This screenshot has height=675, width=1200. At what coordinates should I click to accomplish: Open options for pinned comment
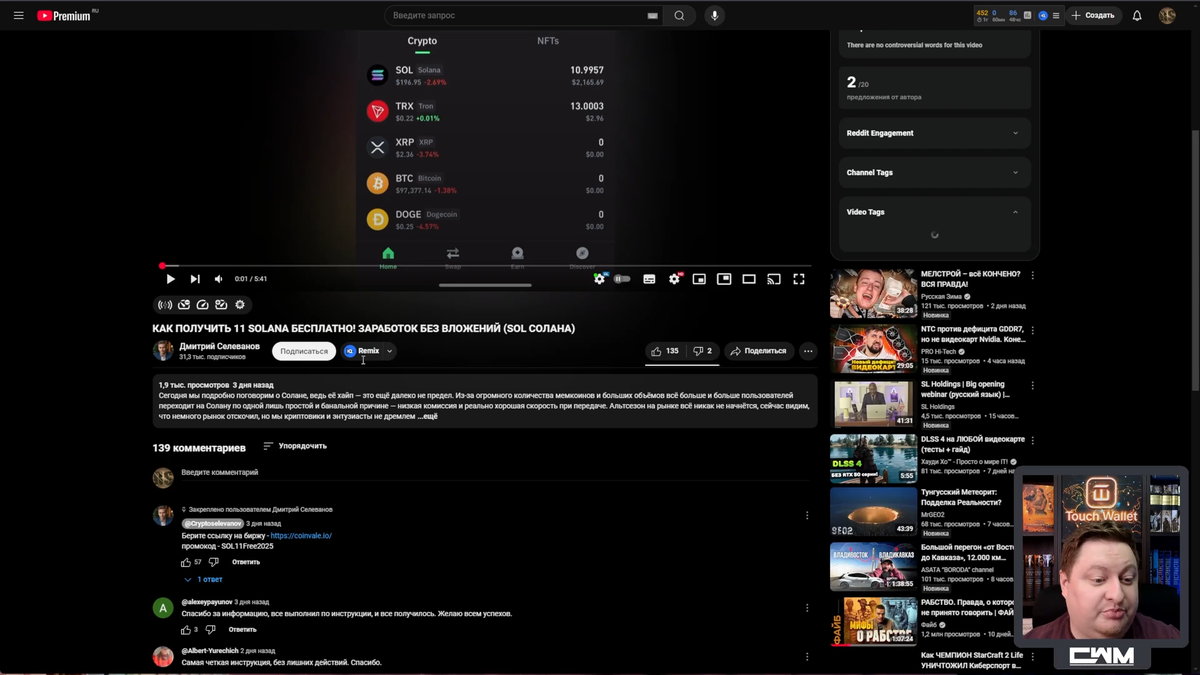(807, 516)
